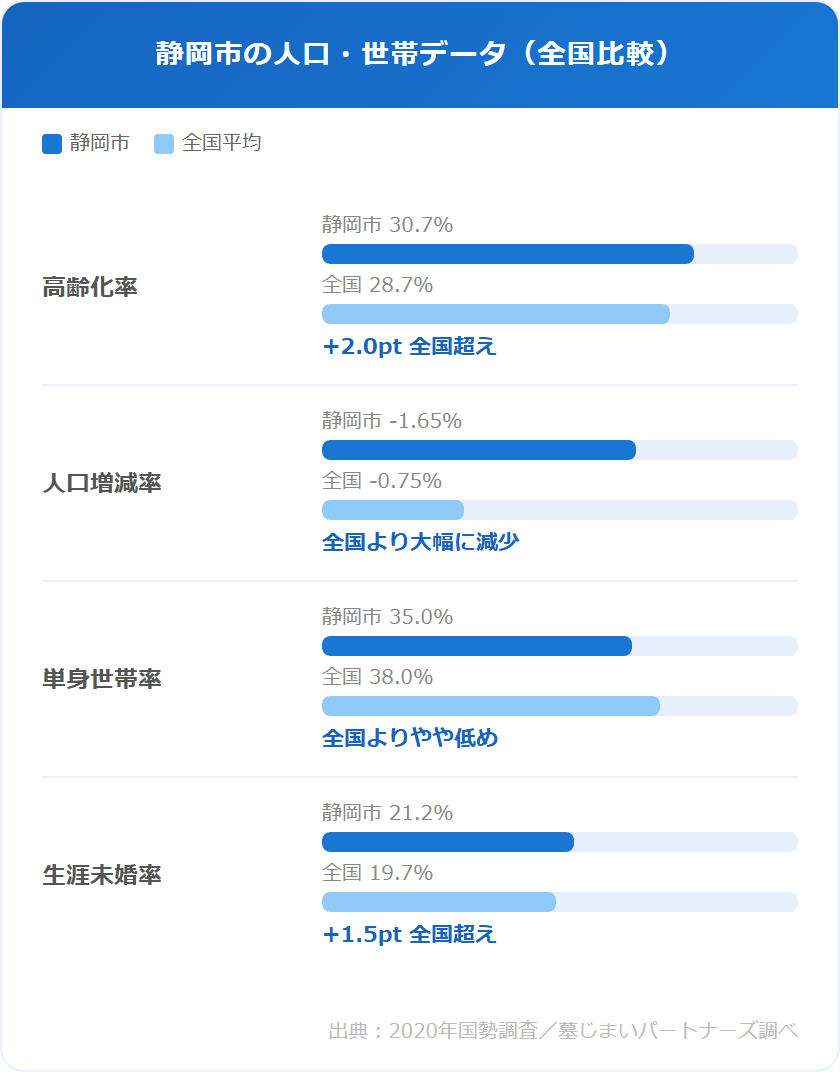Click the 静岡市 dark blue legend swatch
This screenshot has width=840, height=1072.
tap(52, 144)
